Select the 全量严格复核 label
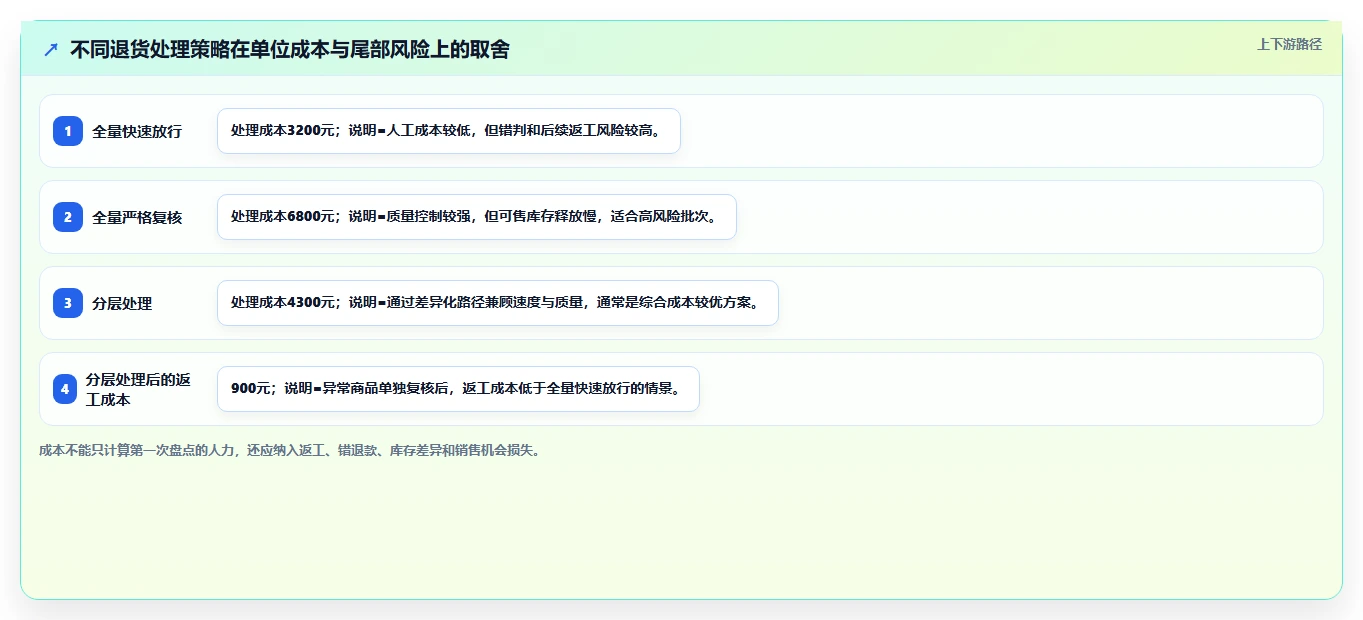The width and height of the screenshot is (1363, 620). coord(137,217)
